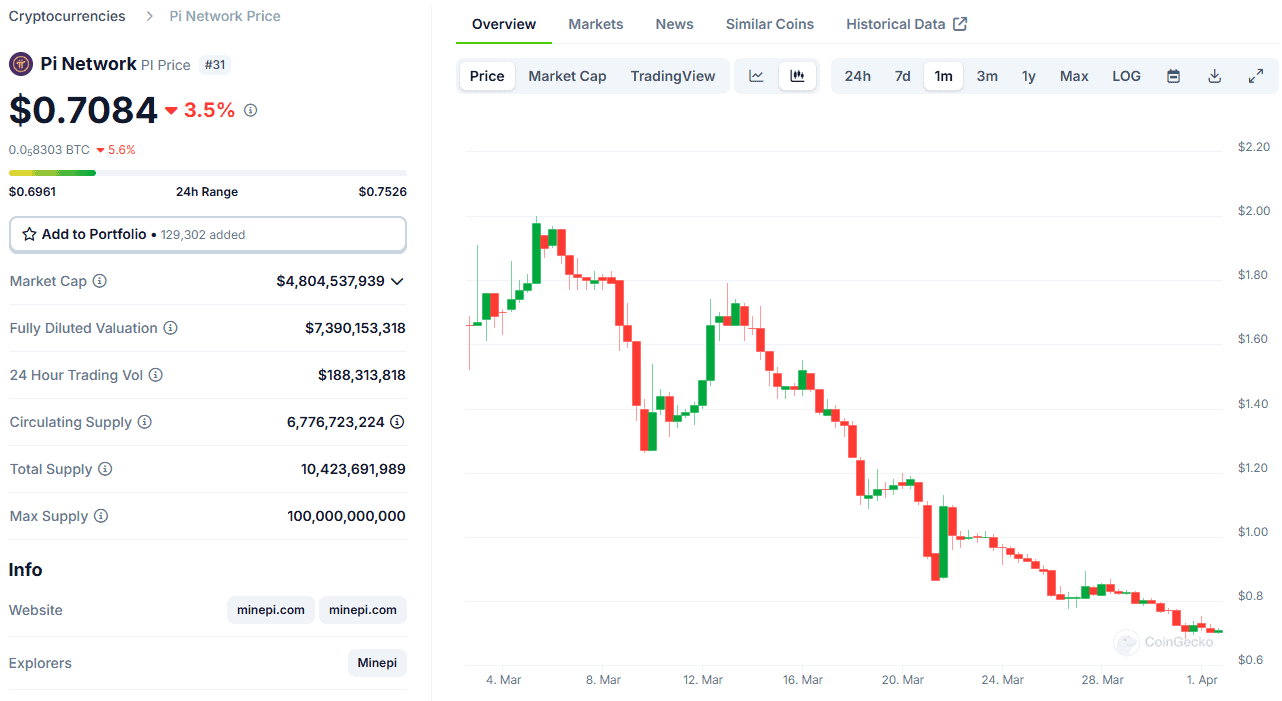
Task: Click the minepi.com website link
Action: pos(270,610)
